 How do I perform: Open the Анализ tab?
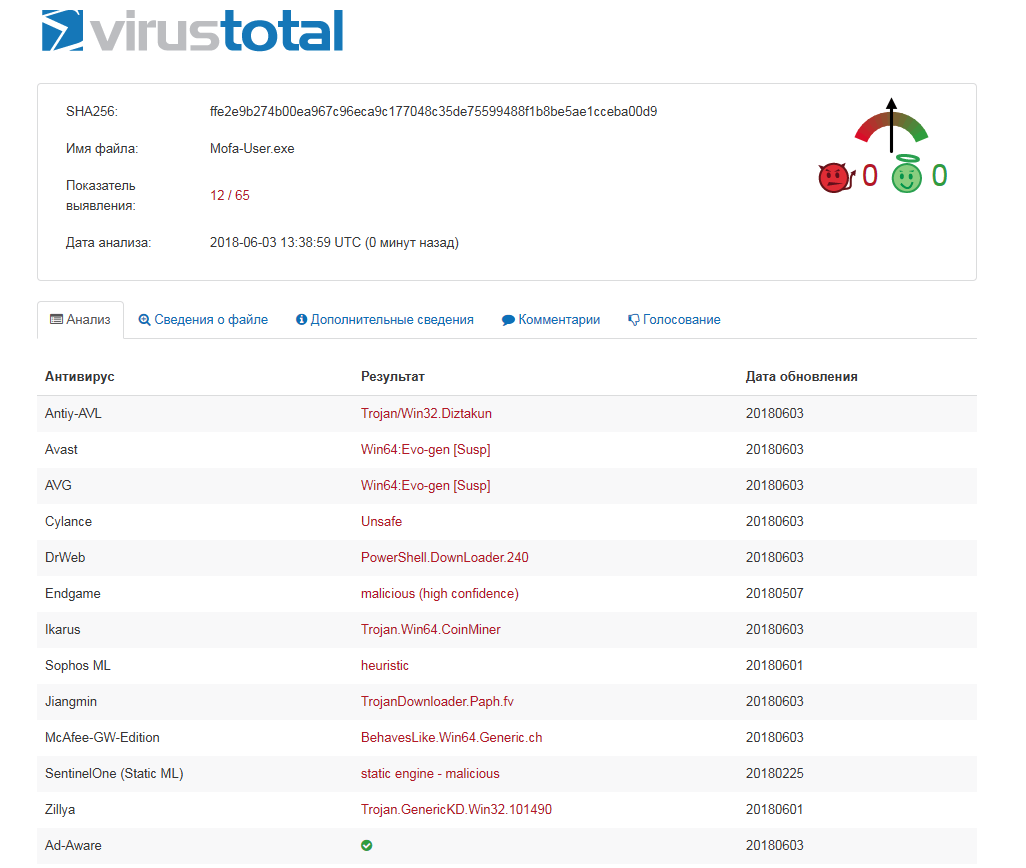80,320
